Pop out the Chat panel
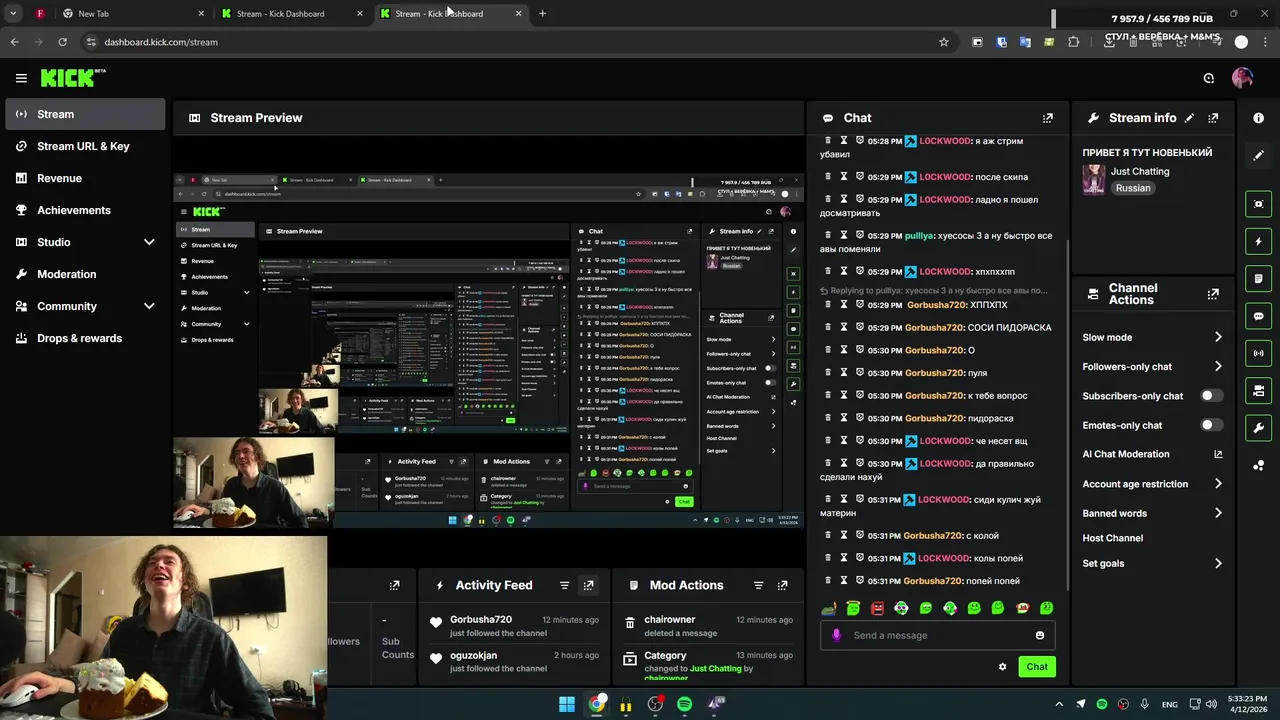 1047,118
